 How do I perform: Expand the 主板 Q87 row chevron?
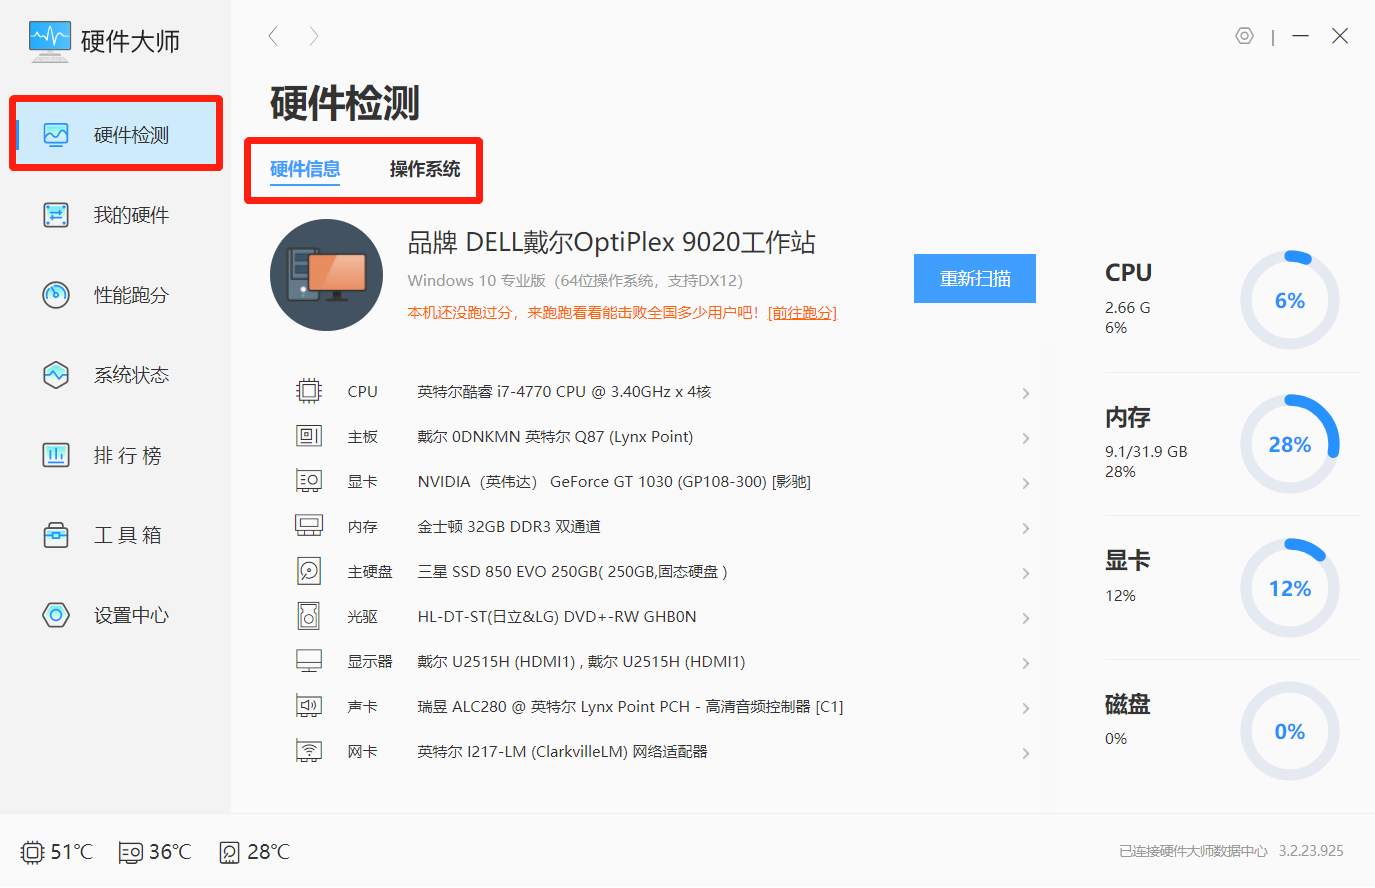[1025, 438]
